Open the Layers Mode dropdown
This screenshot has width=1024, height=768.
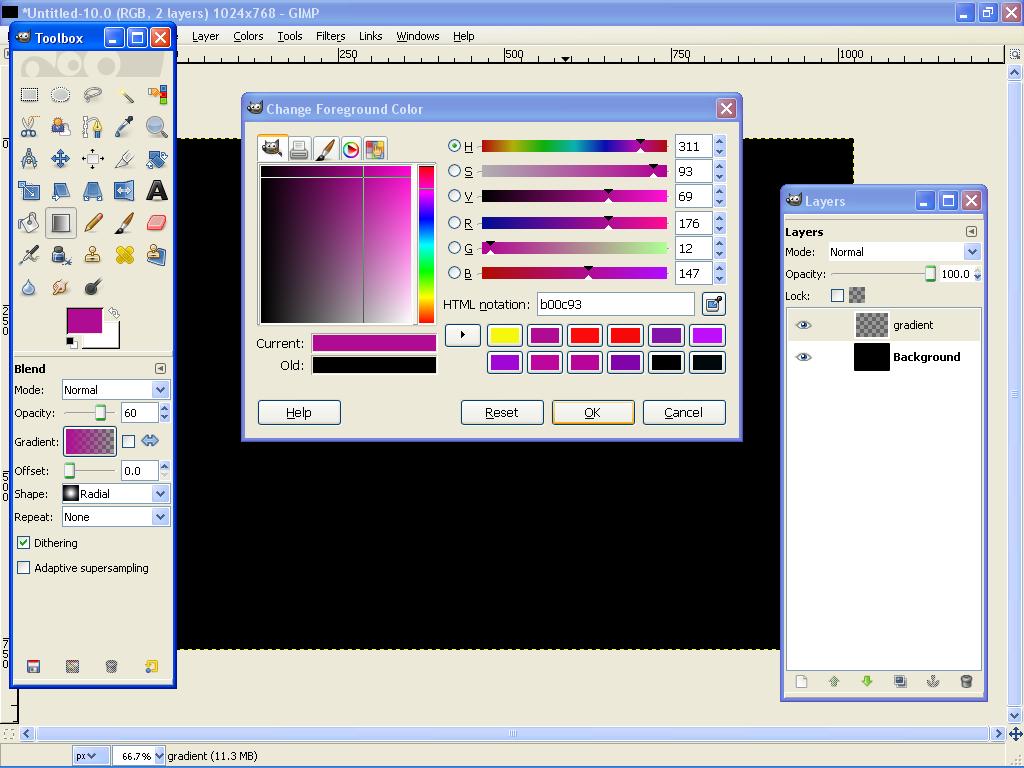(x=904, y=252)
